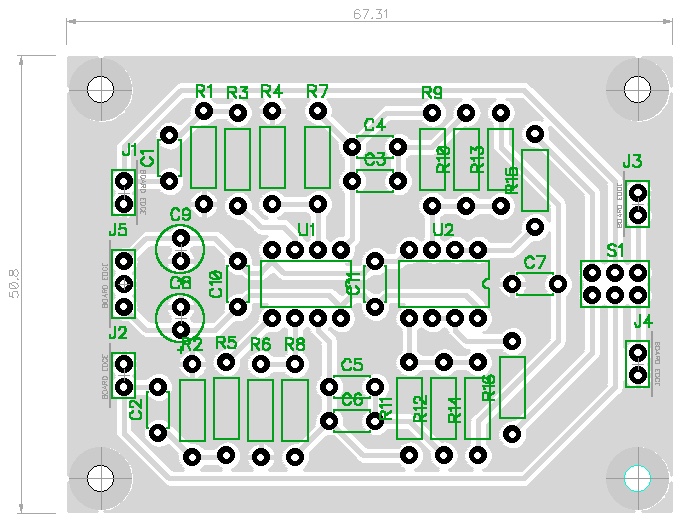Select the R14 label text
Screen dimensions: 687x527
click(455, 410)
